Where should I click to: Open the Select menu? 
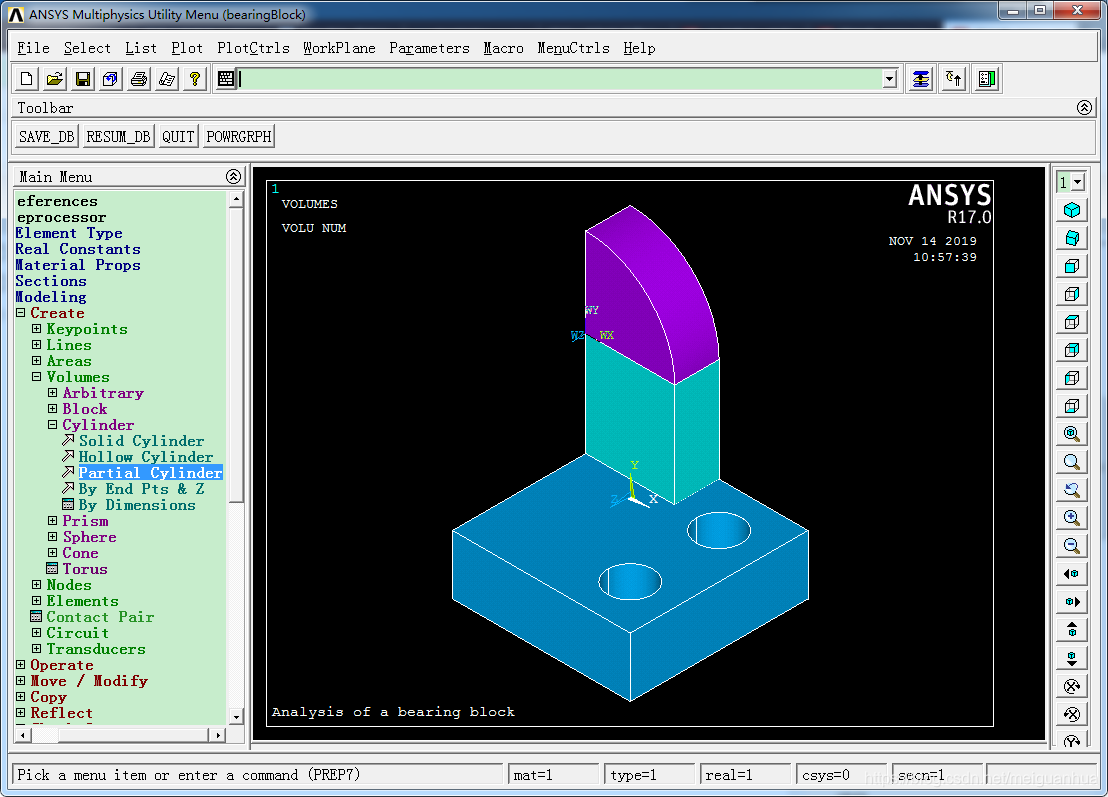pos(87,48)
